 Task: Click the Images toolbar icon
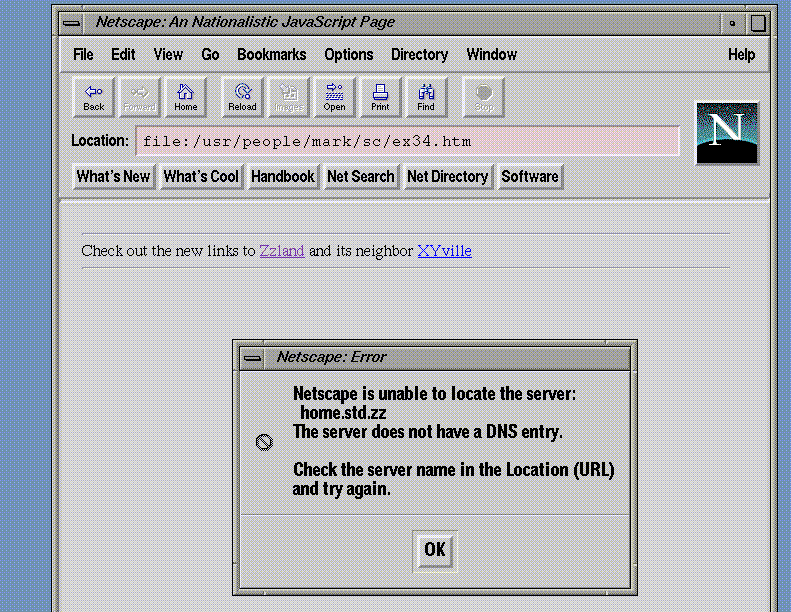pyautogui.click(x=289, y=97)
